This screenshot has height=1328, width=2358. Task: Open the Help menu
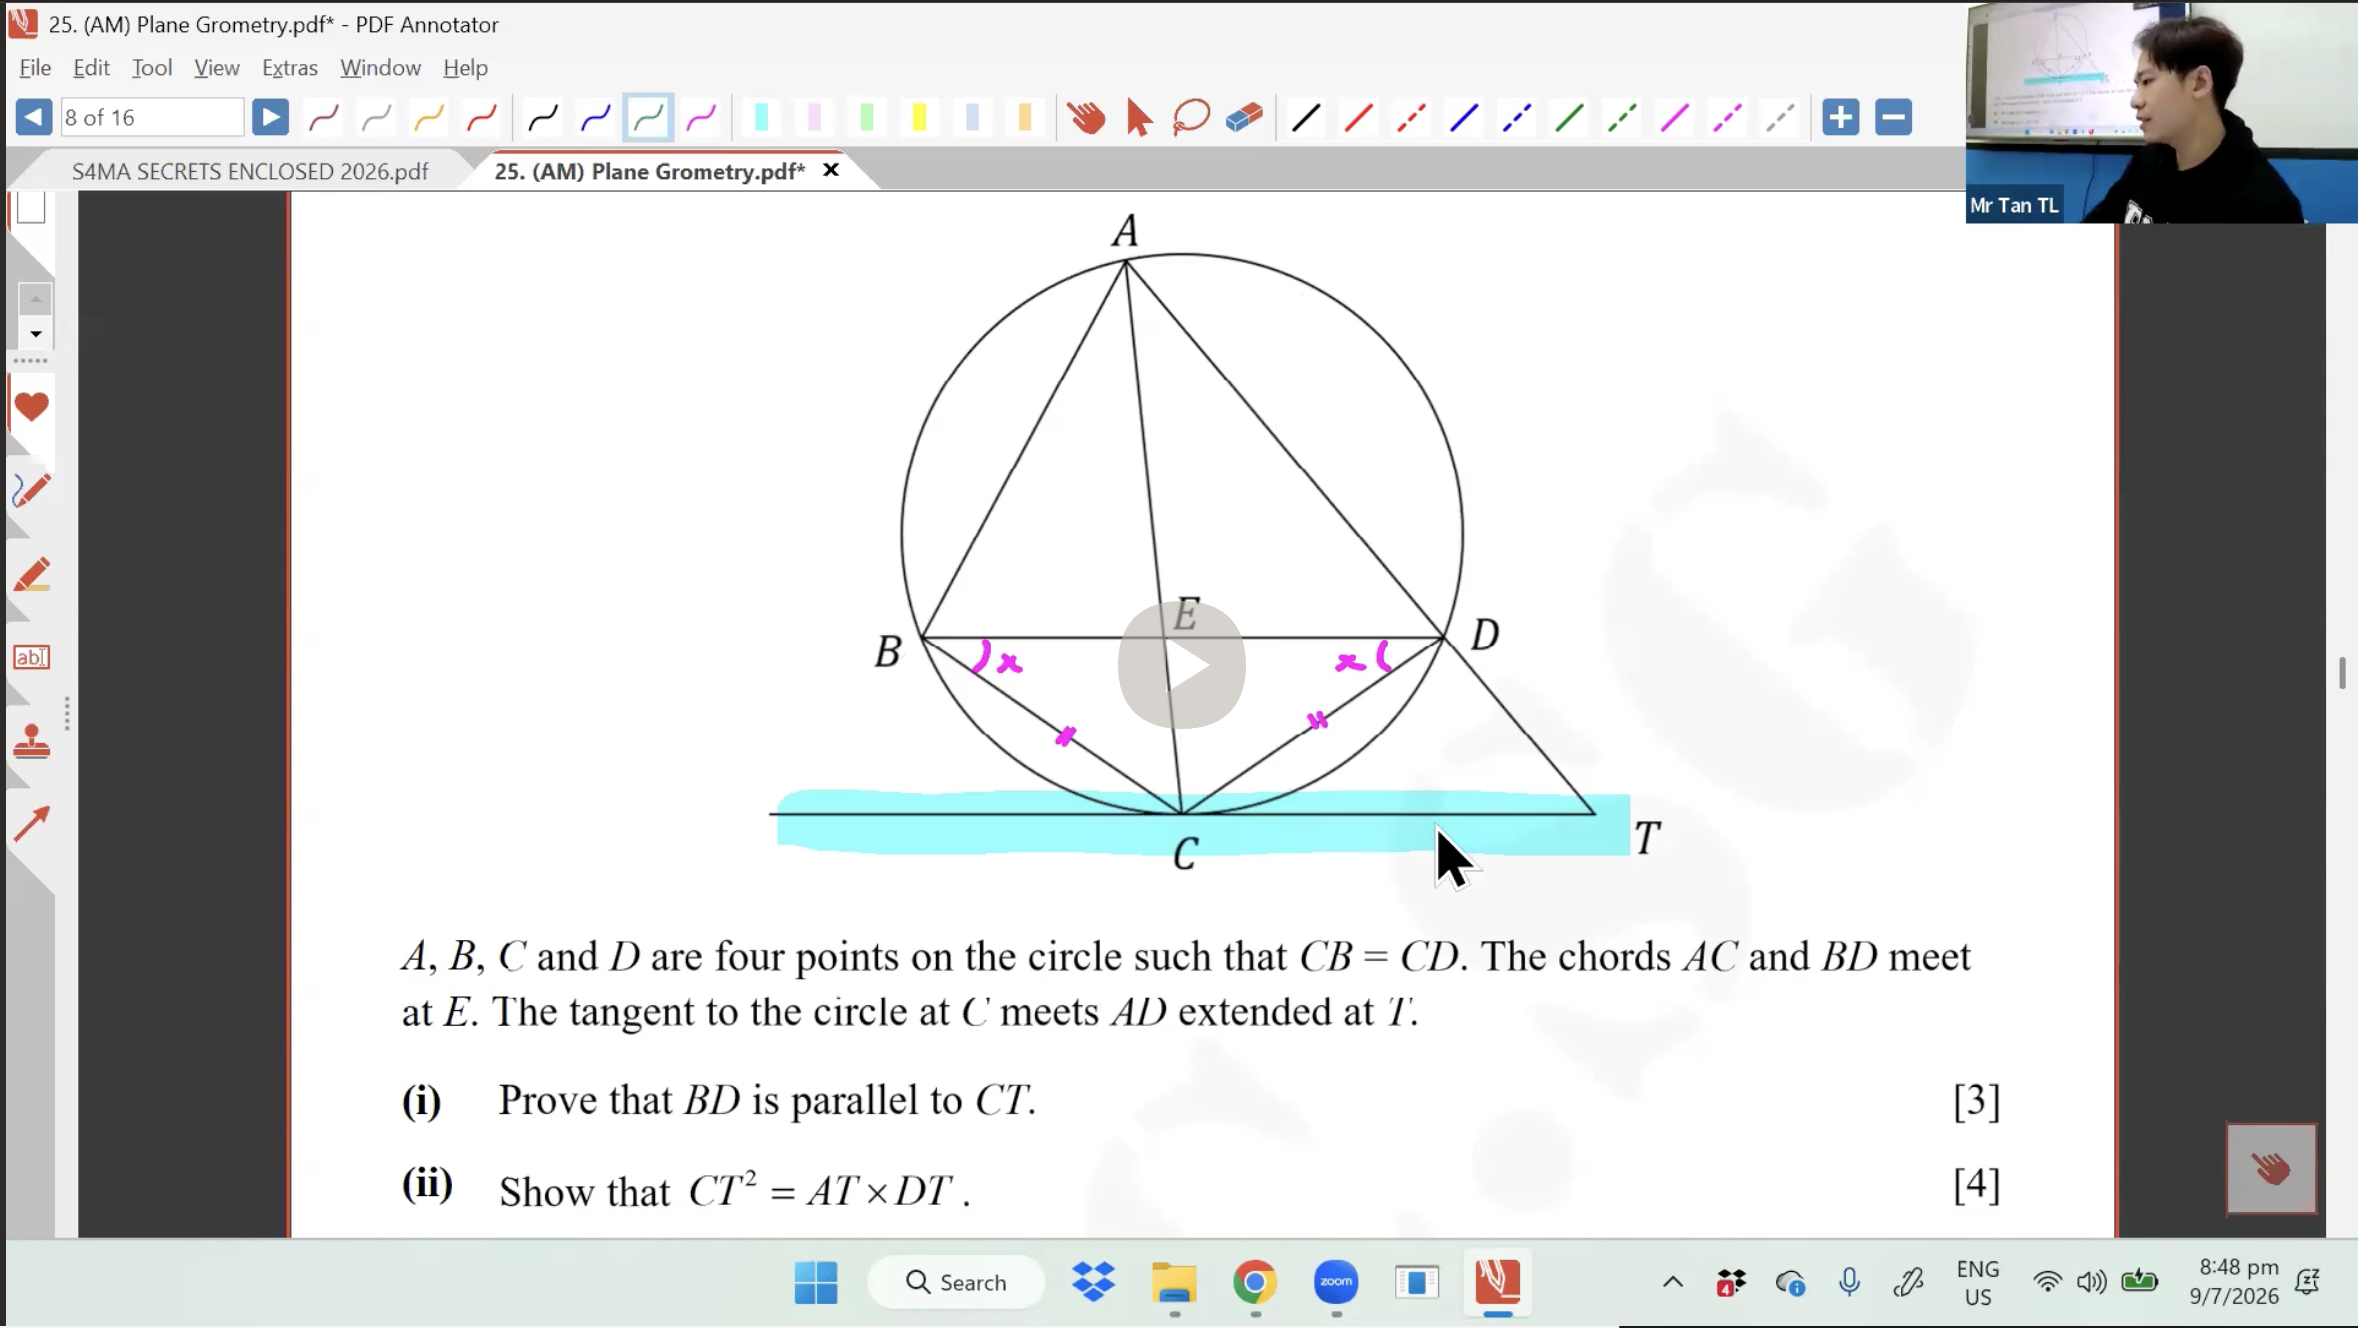tap(465, 67)
